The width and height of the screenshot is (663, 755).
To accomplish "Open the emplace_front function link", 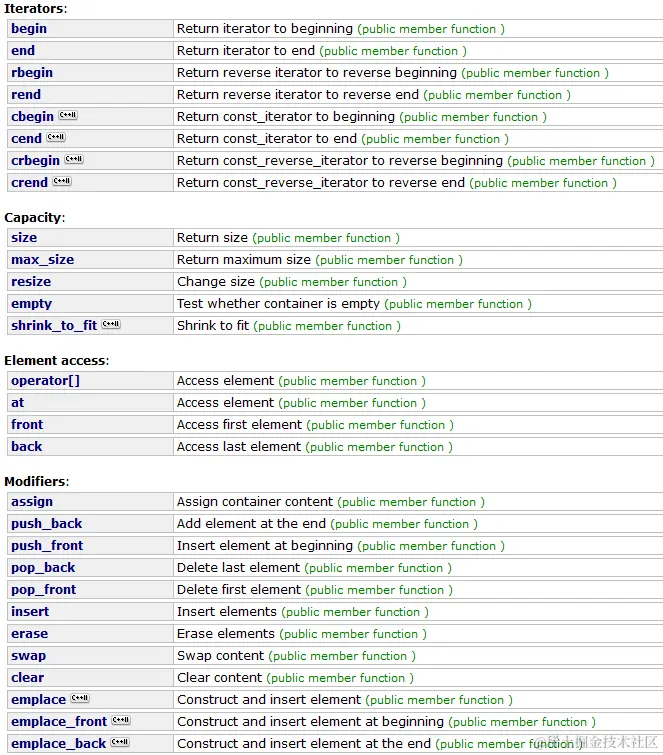I will tap(59, 722).
